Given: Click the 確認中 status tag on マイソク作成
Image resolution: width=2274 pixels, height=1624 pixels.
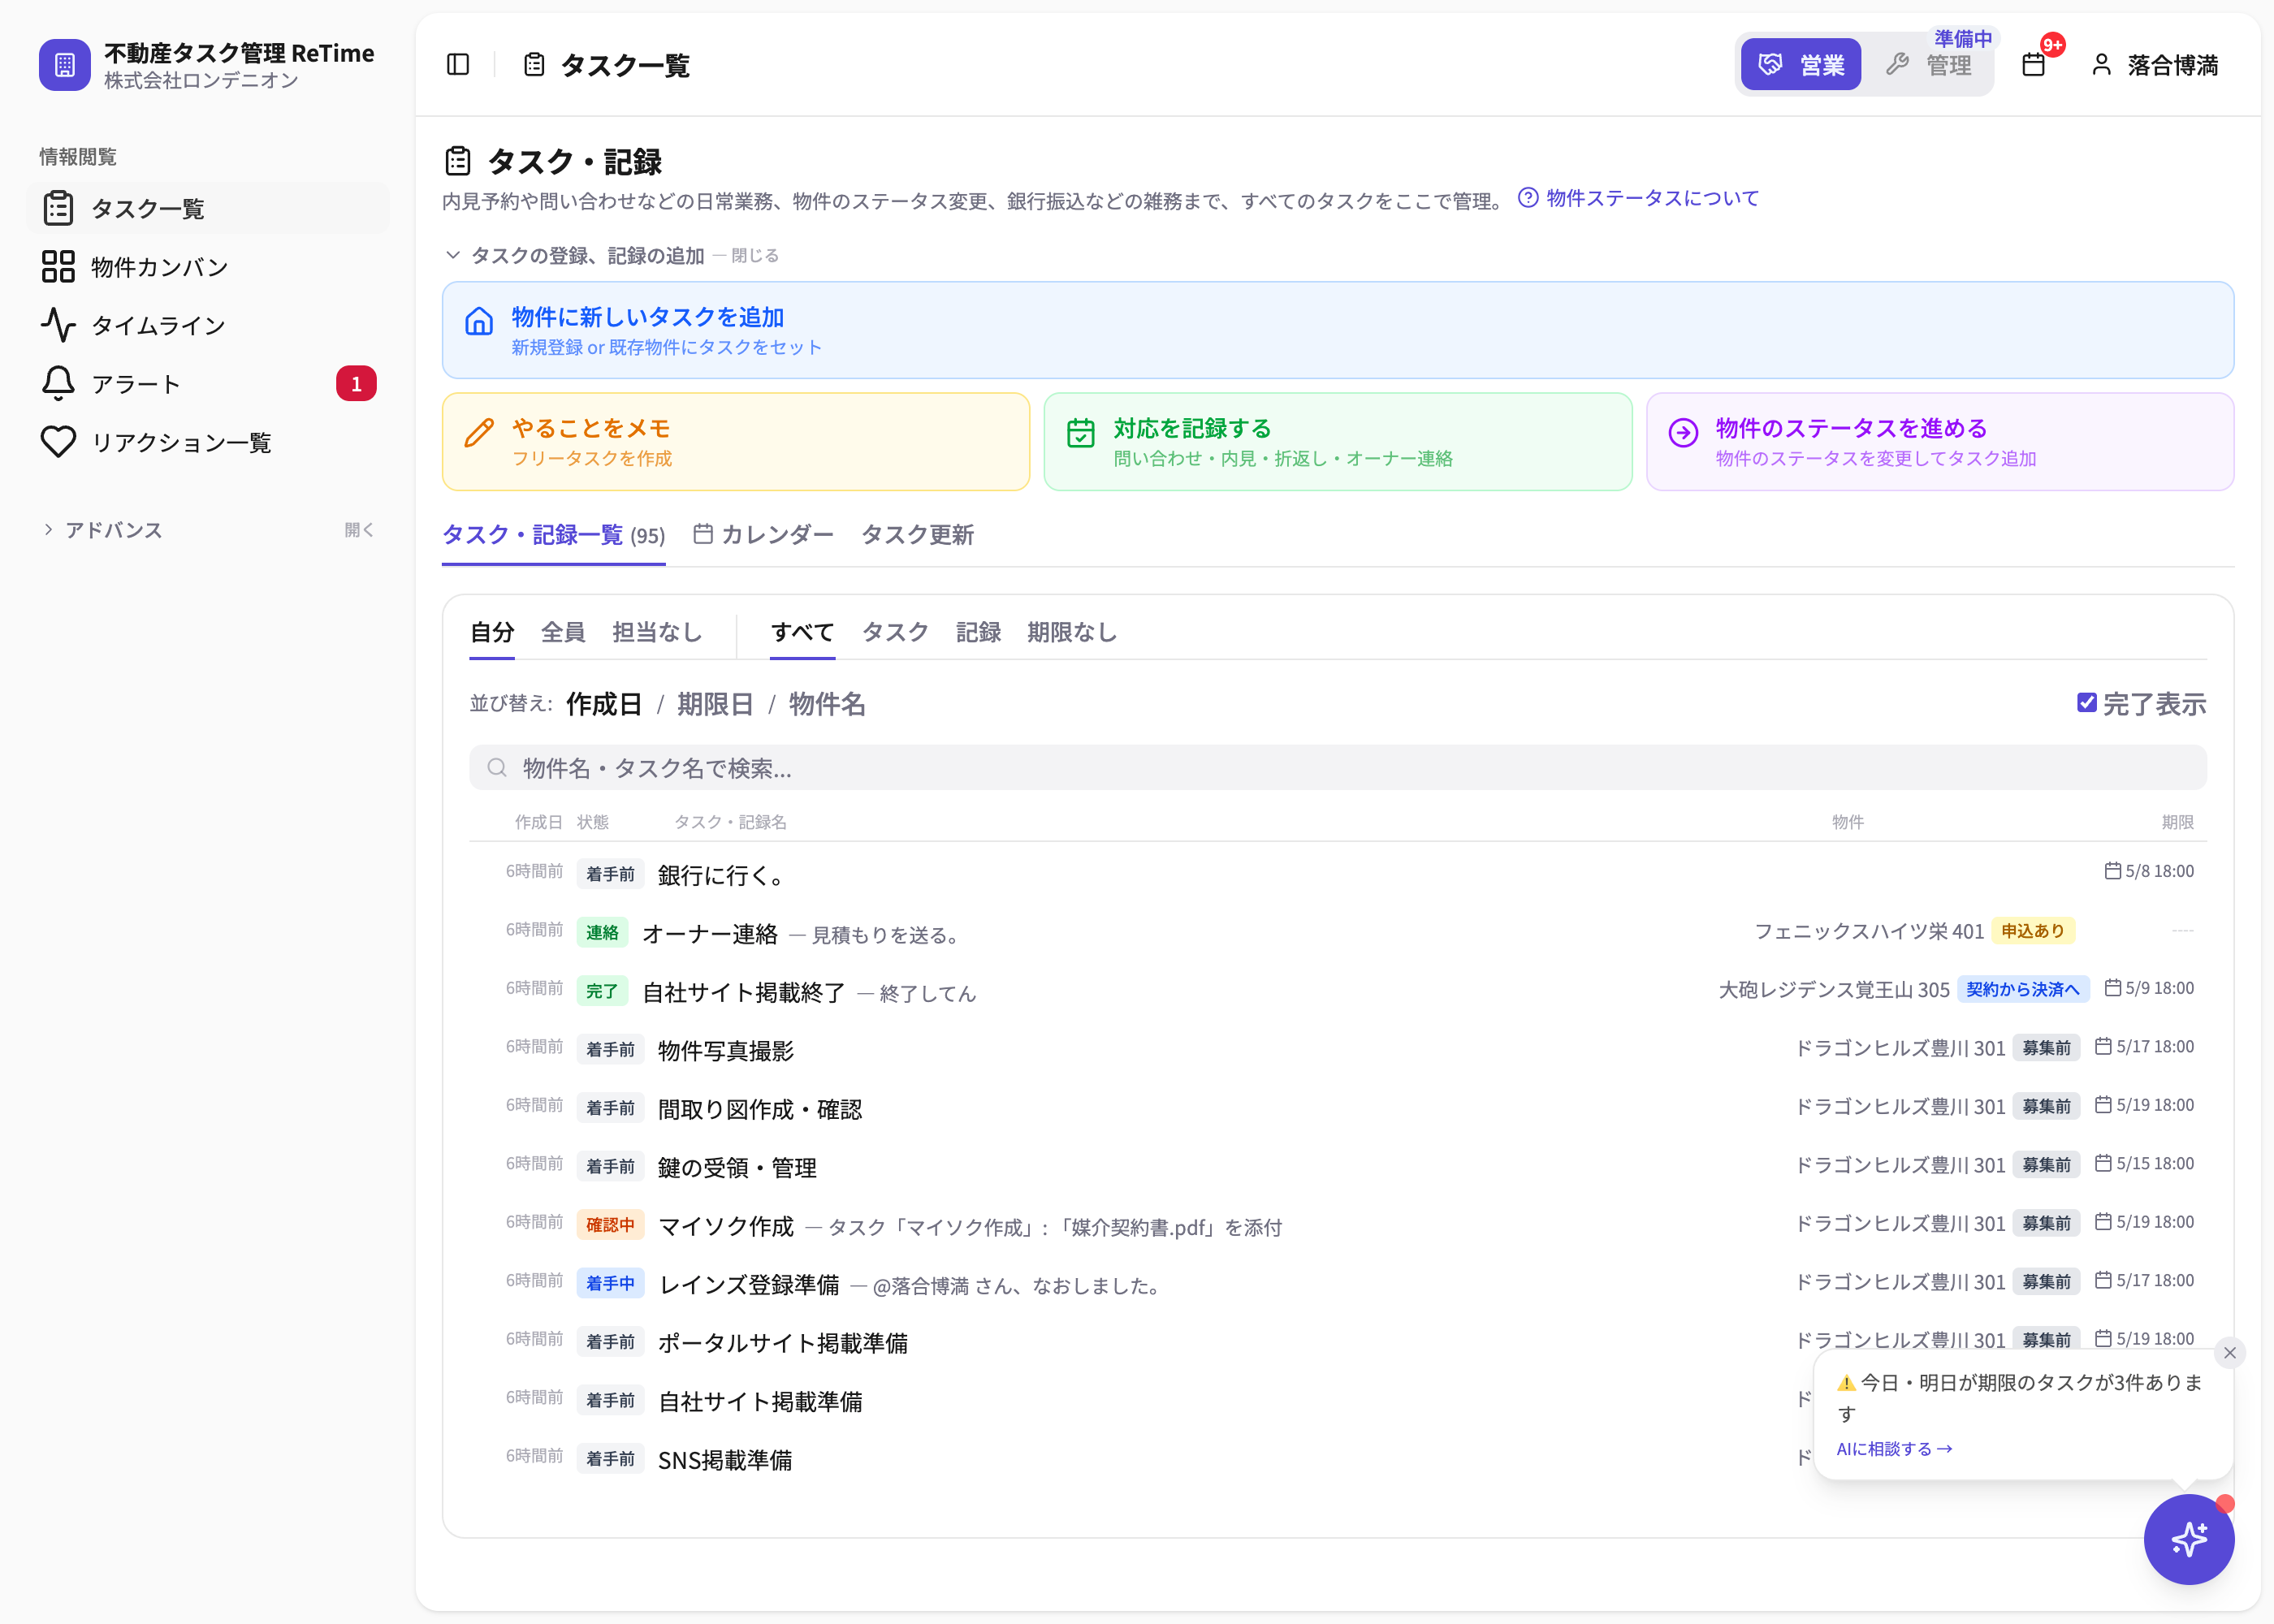Looking at the screenshot, I should click(610, 1225).
